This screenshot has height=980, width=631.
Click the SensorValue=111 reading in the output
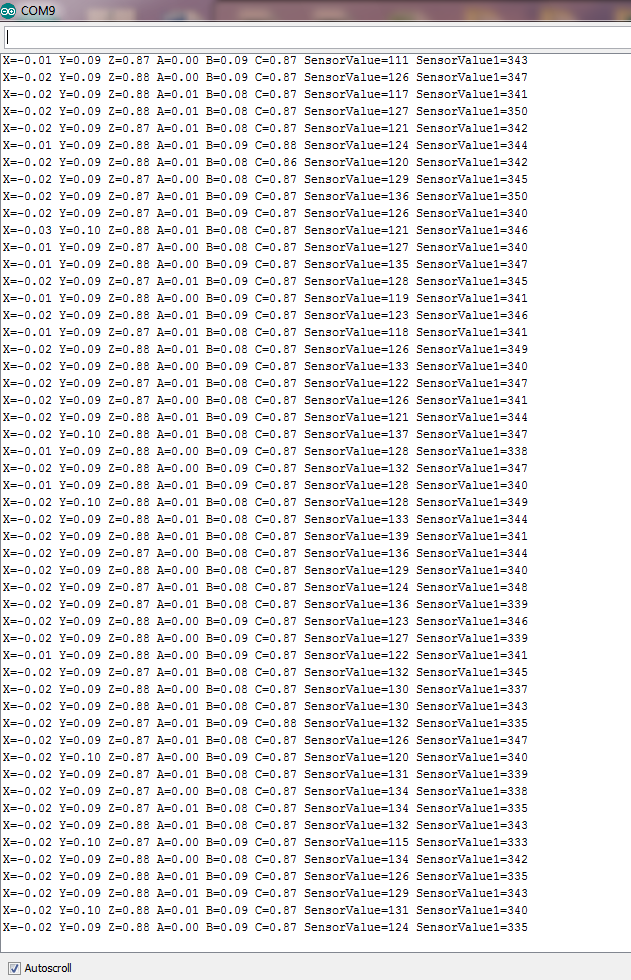point(356,60)
